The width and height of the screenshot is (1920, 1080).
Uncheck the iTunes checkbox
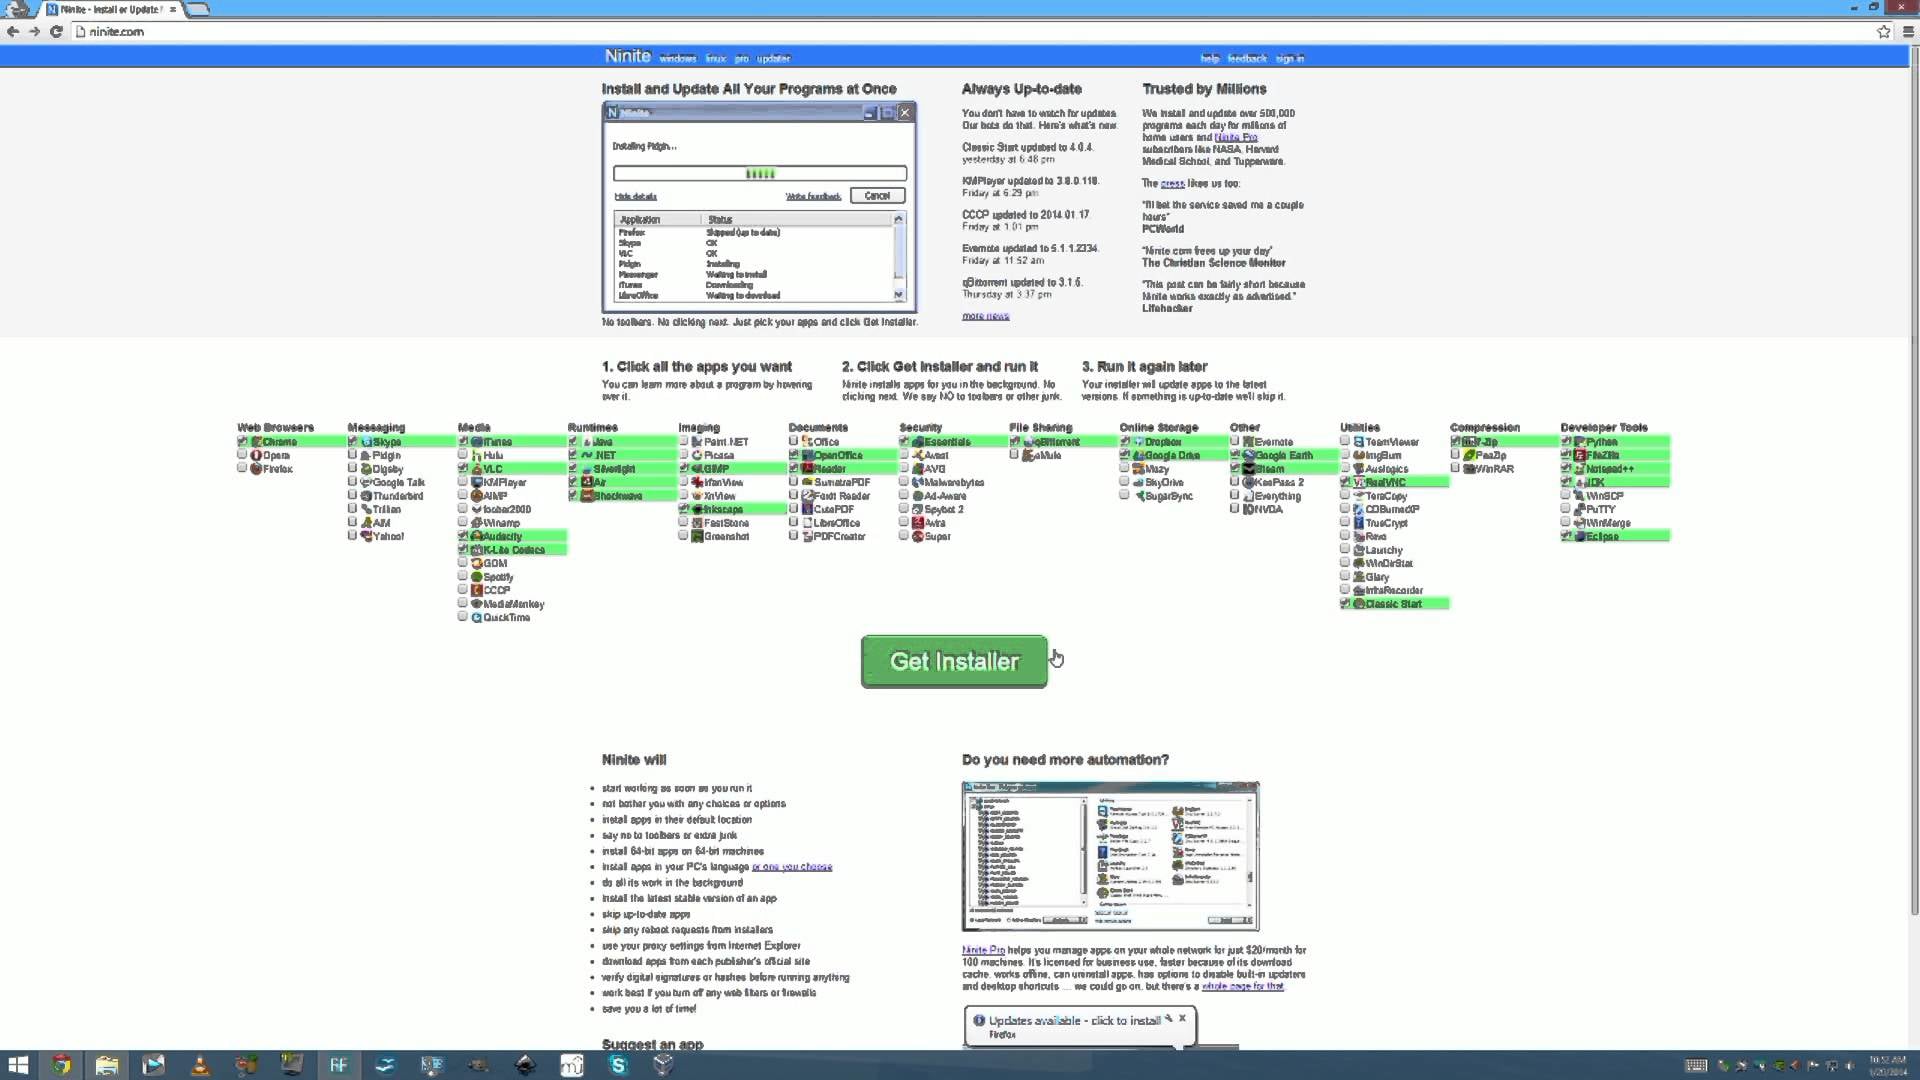pos(463,441)
